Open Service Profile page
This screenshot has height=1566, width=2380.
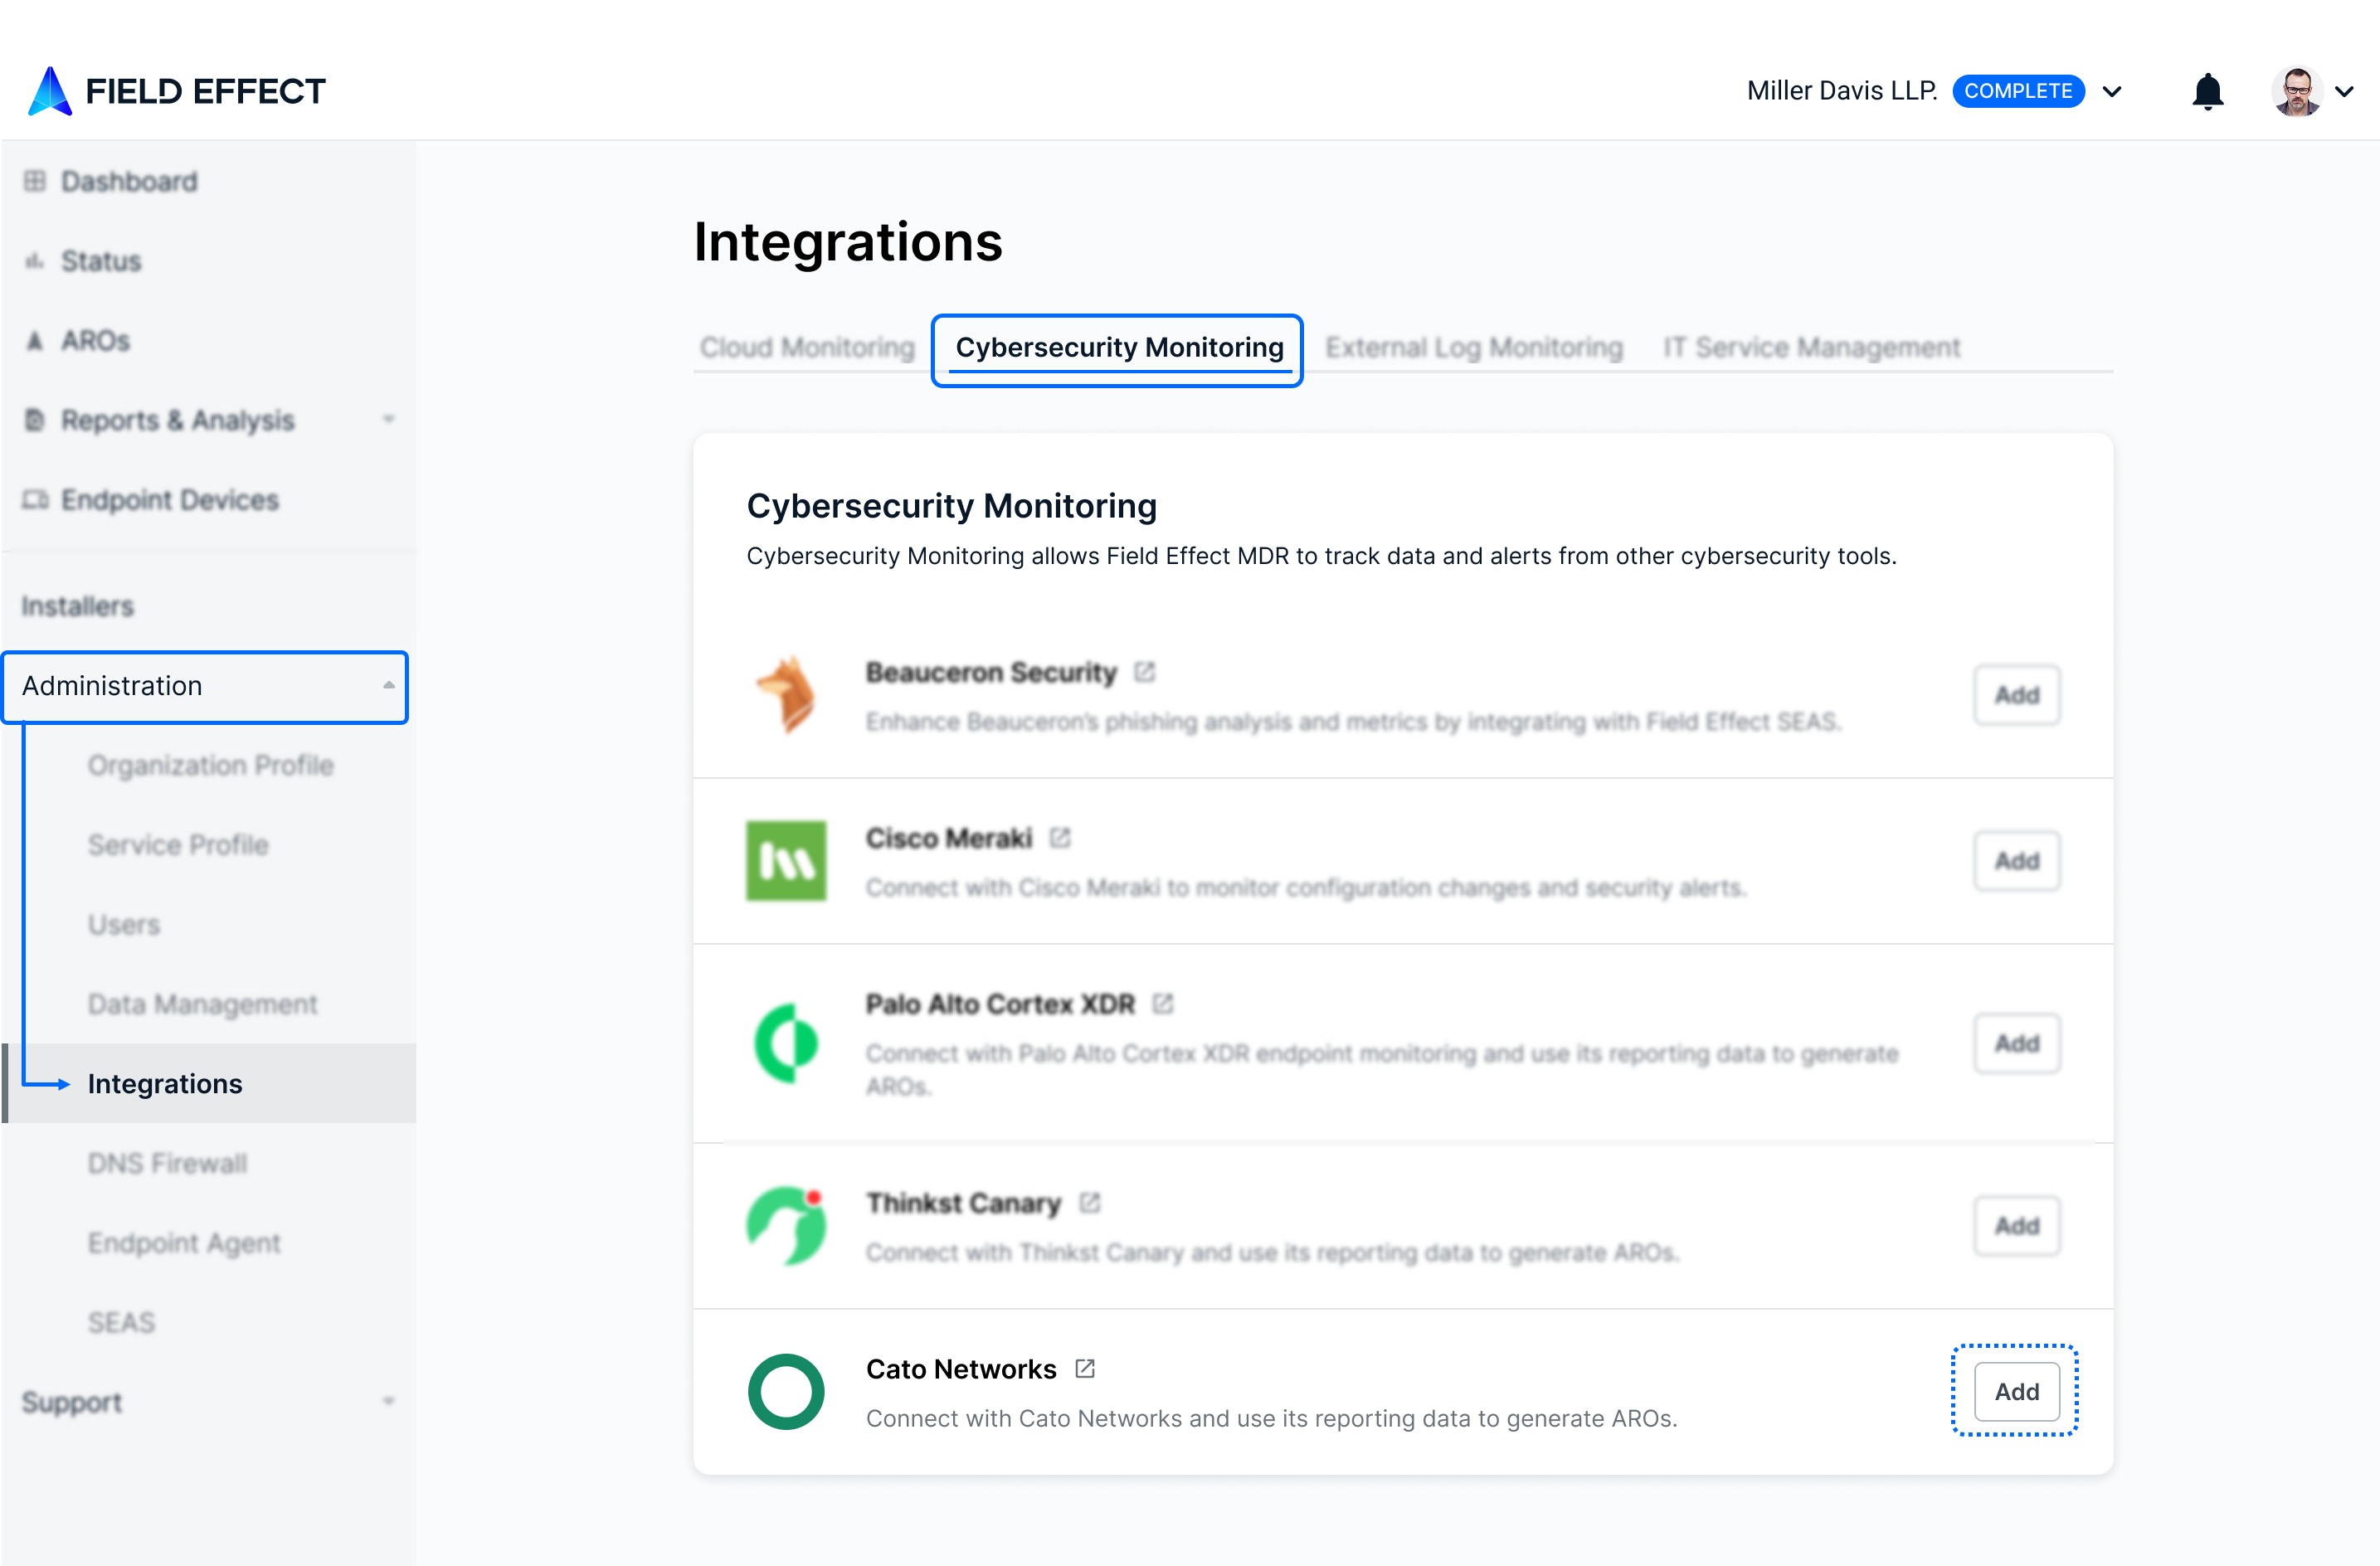(x=178, y=845)
